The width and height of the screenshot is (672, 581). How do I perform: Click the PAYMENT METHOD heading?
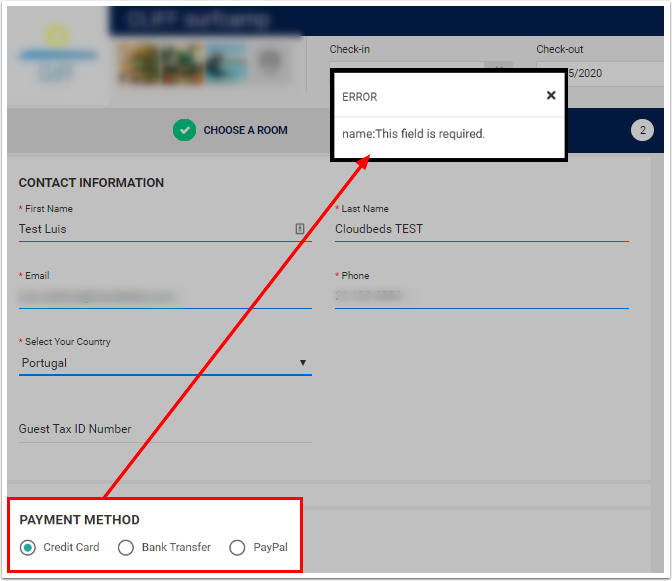(79, 519)
